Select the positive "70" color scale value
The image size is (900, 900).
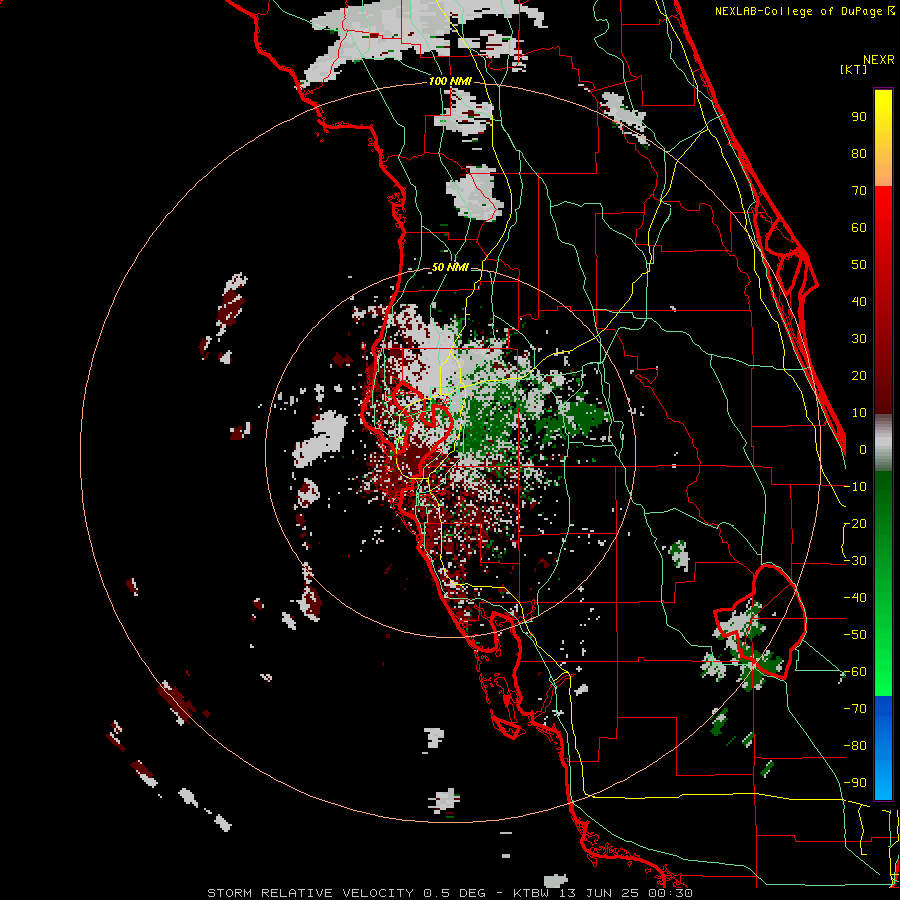(x=859, y=191)
